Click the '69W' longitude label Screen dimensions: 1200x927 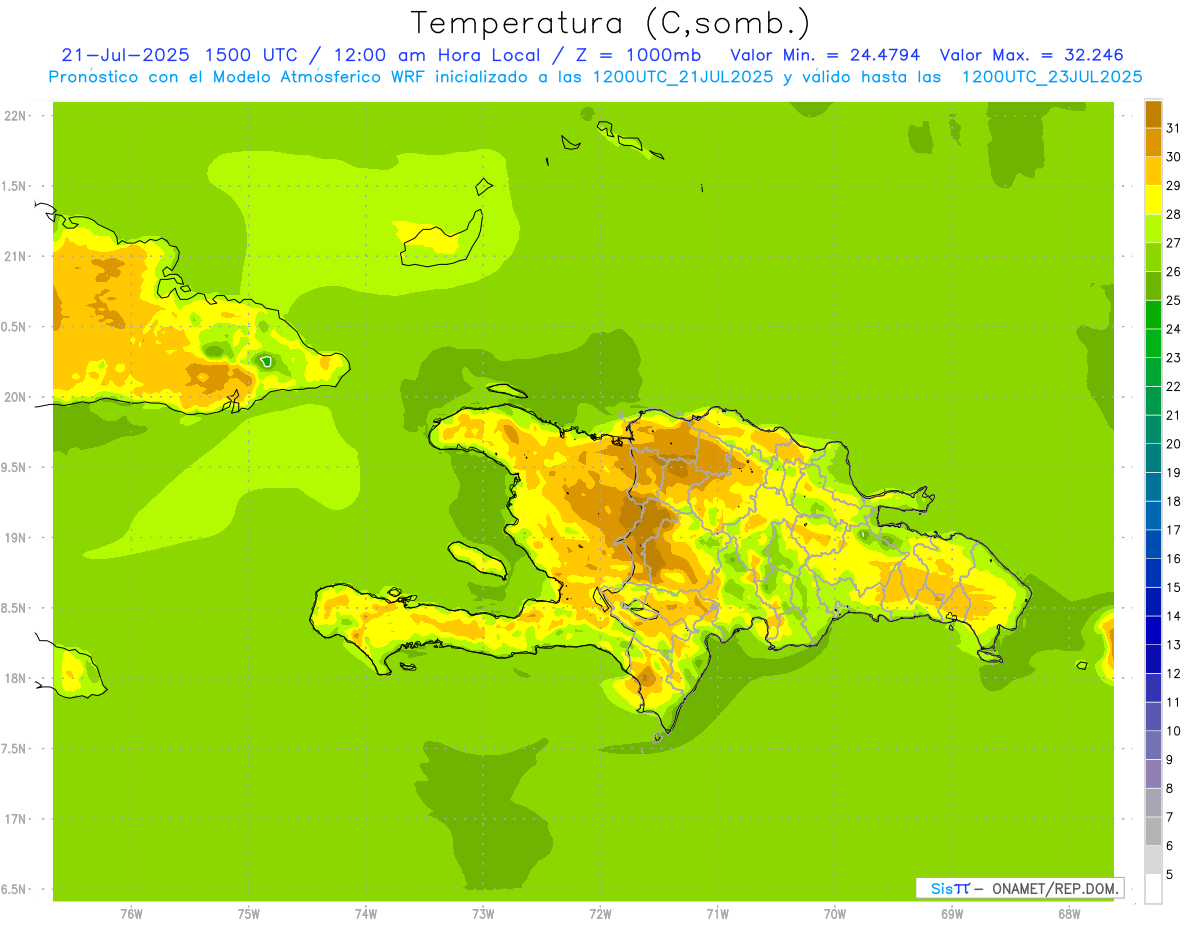click(x=952, y=914)
